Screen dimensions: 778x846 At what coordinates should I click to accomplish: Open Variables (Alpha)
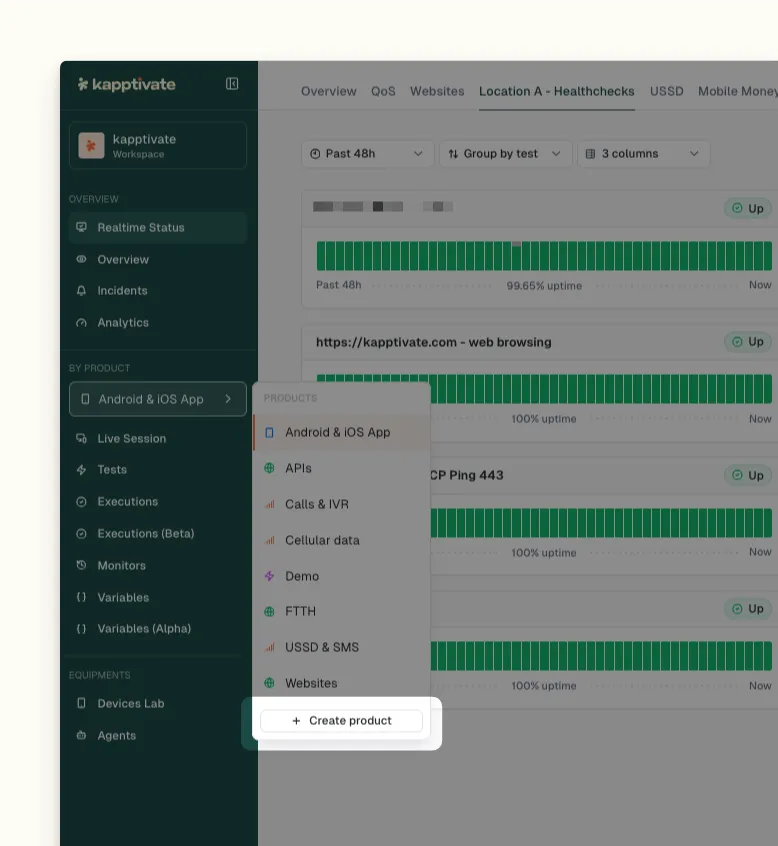158,629
